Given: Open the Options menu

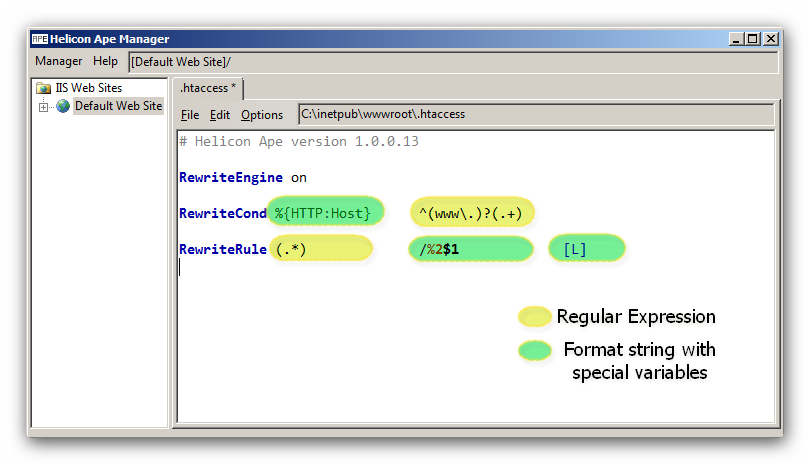Looking at the screenshot, I should click(262, 115).
